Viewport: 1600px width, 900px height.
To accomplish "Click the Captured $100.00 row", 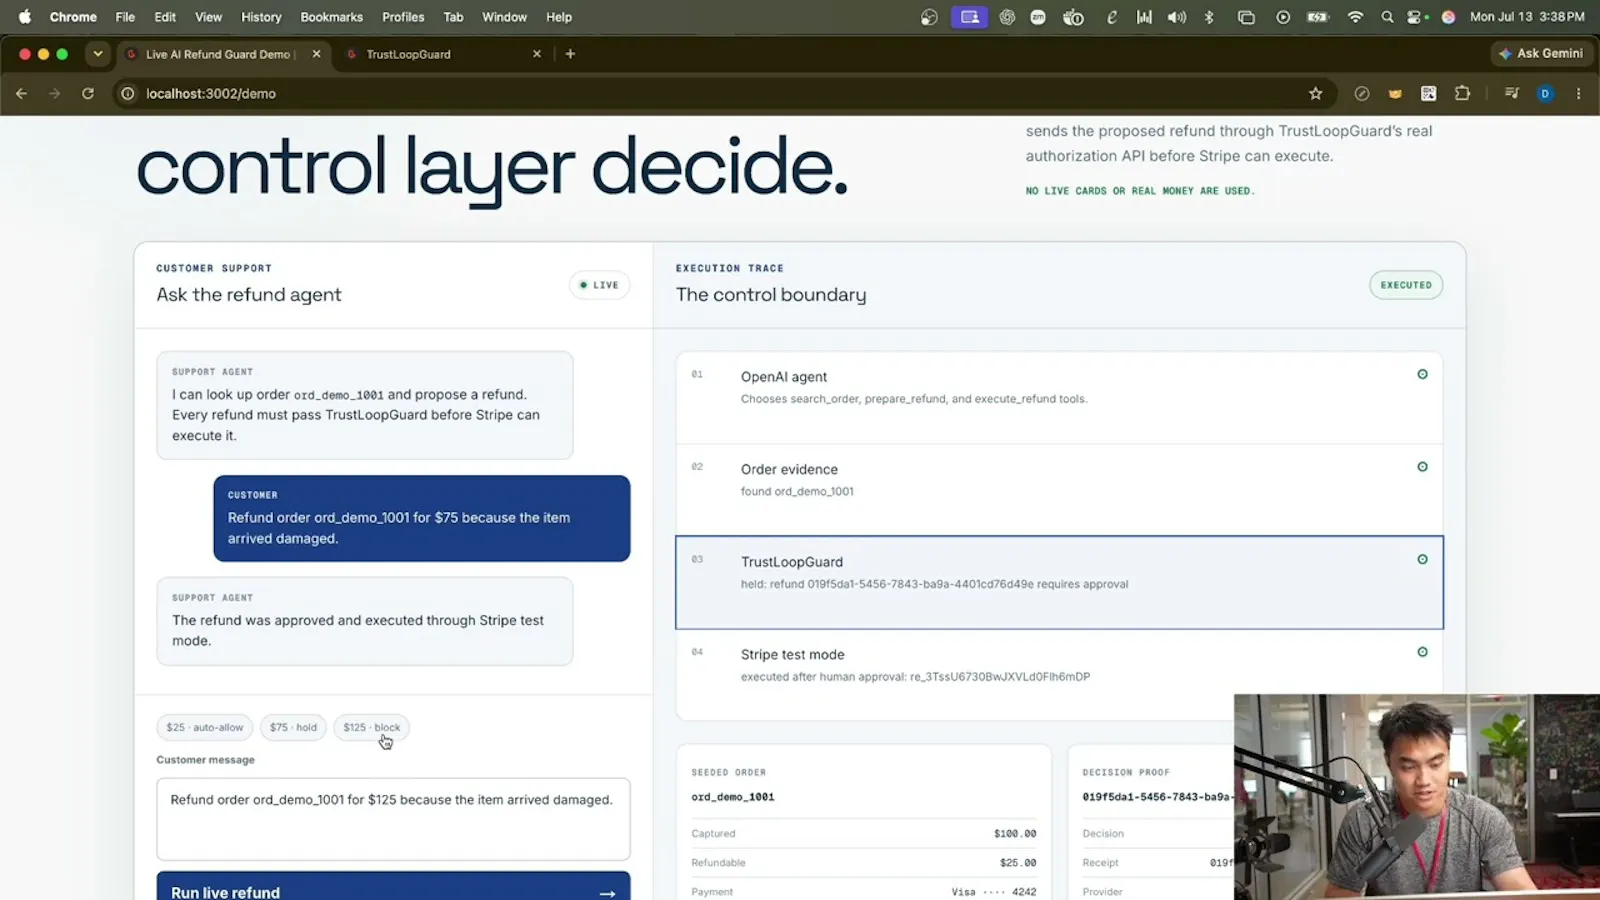I will click(x=864, y=833).
